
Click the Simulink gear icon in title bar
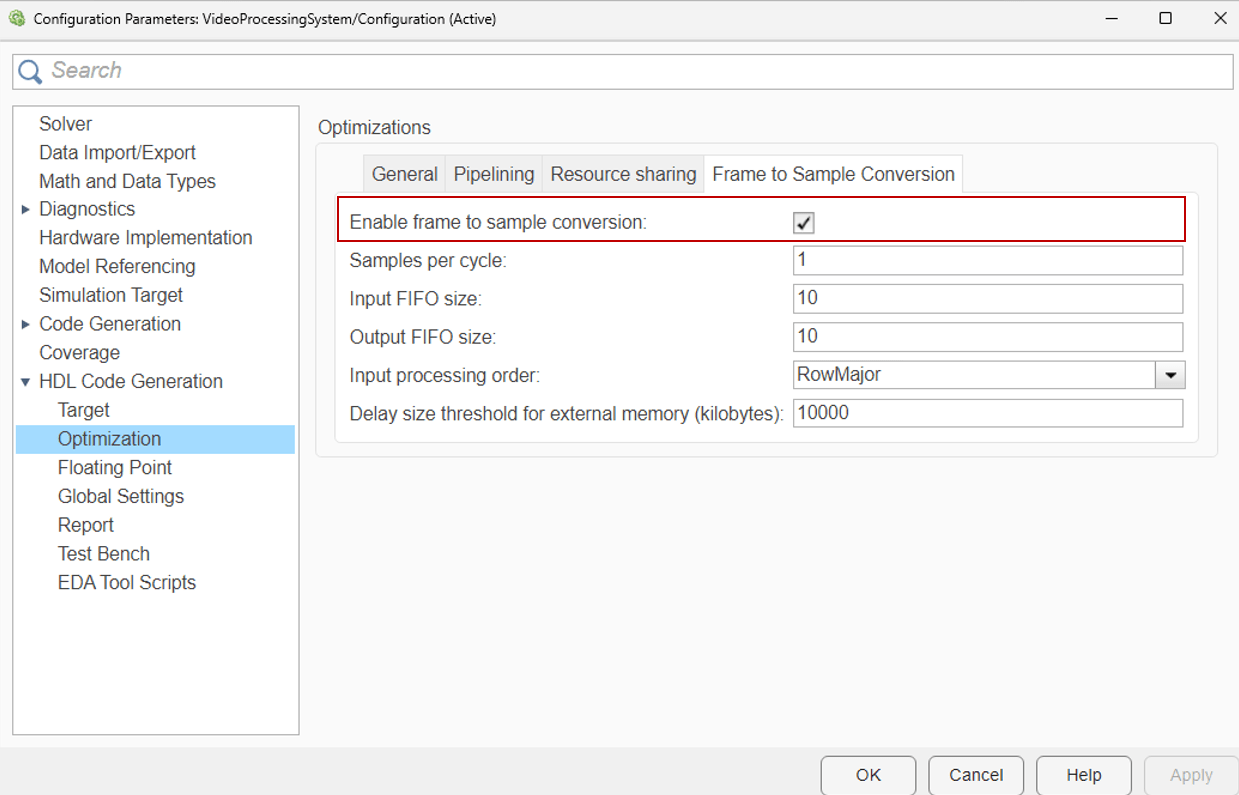[x=17, y=18]
